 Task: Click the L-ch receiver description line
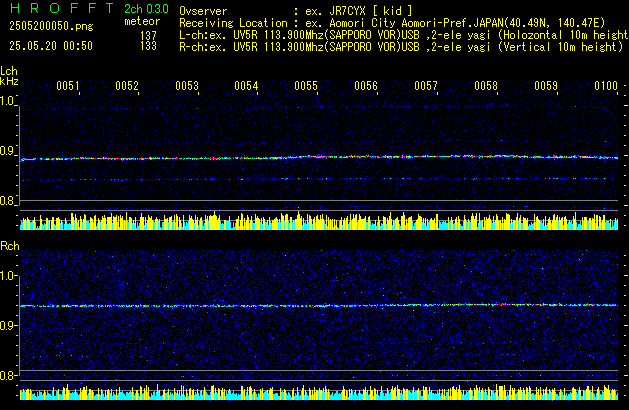click(404, 35)
